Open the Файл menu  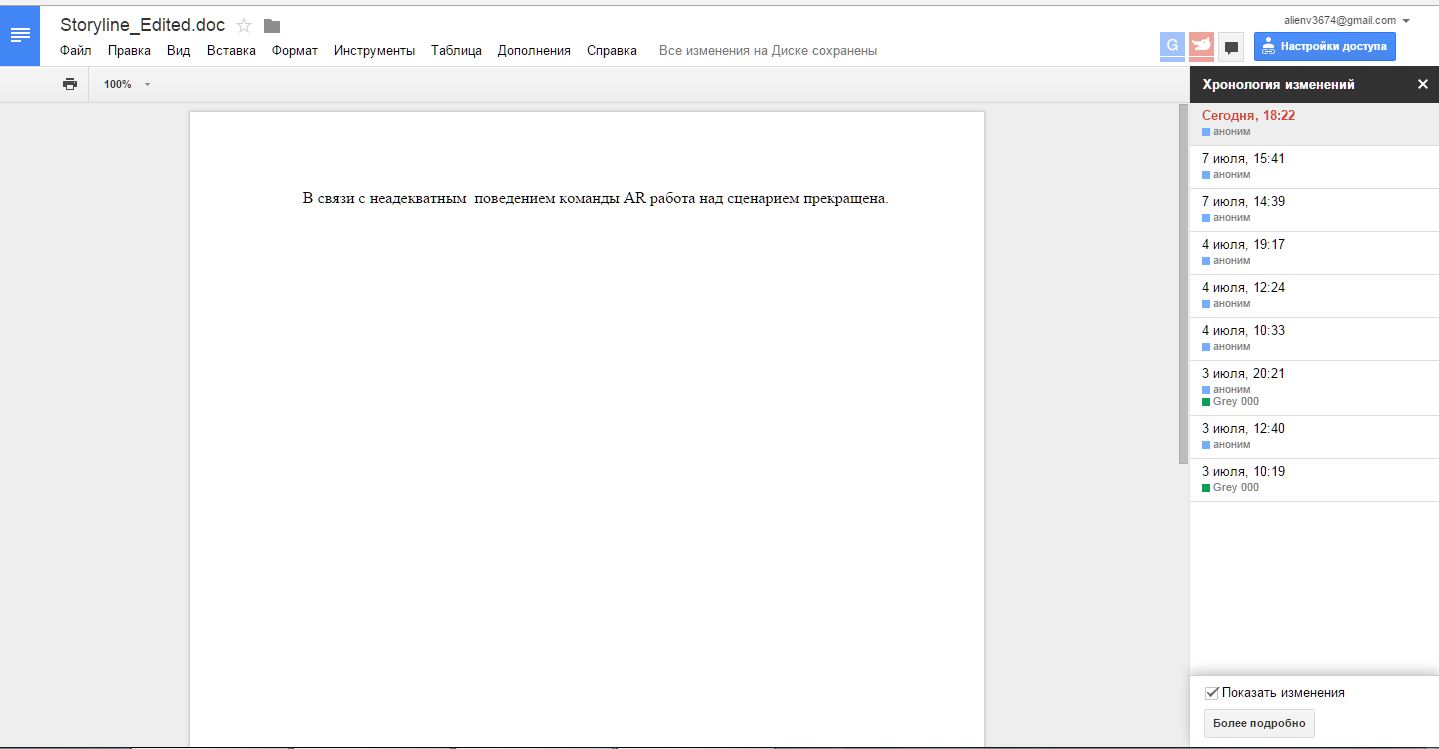(76, 51)
